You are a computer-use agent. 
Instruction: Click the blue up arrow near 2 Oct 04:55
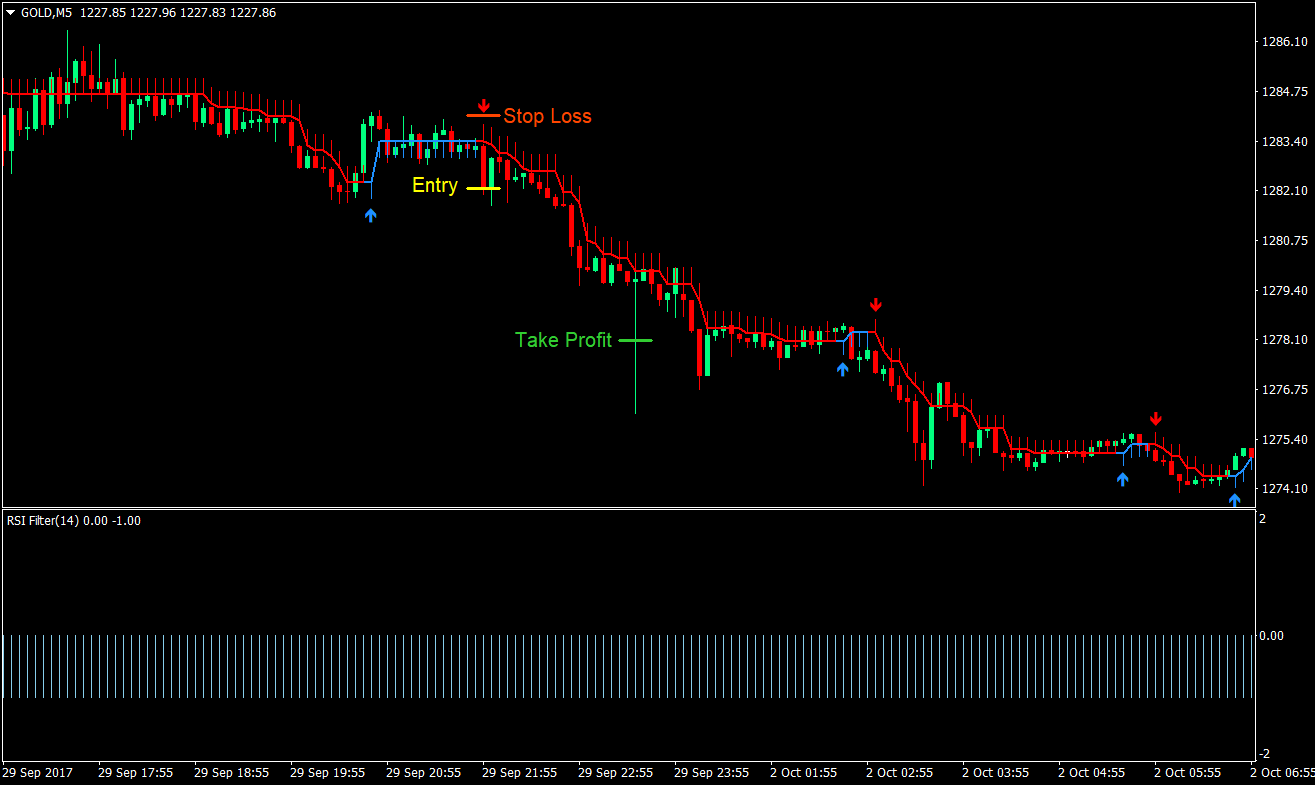pos(1122,479)
